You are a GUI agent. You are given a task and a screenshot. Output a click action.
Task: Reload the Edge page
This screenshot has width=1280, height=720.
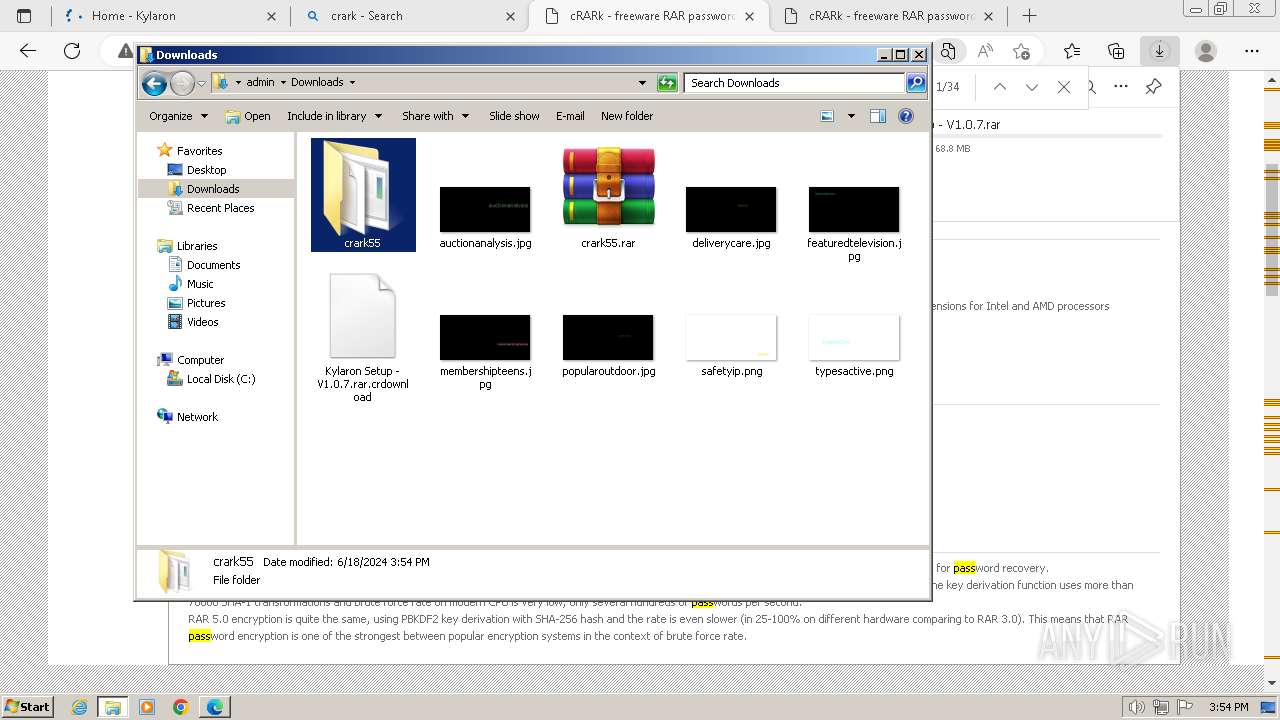click(x=72, y=51)
